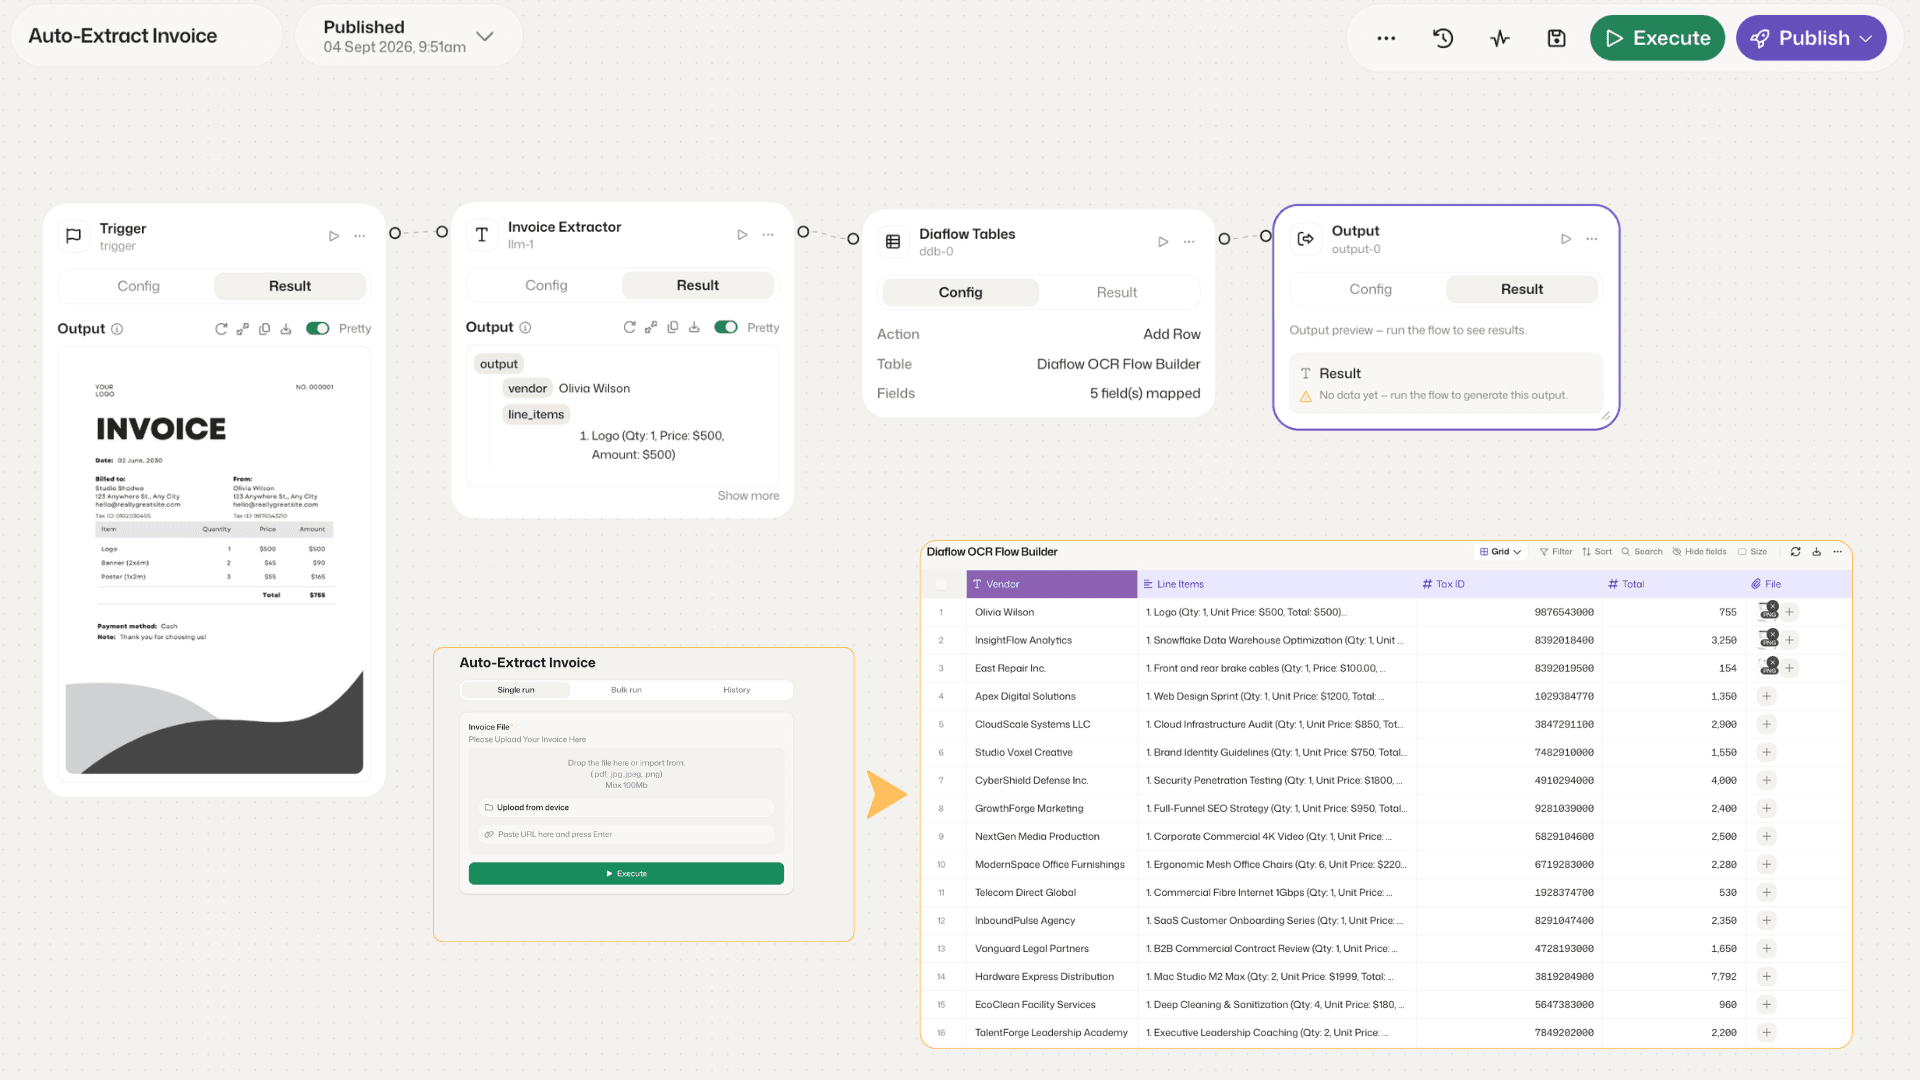Click the top-bar Execute button
The height and width of the screenshot is (1080, 1920).
1657,38
